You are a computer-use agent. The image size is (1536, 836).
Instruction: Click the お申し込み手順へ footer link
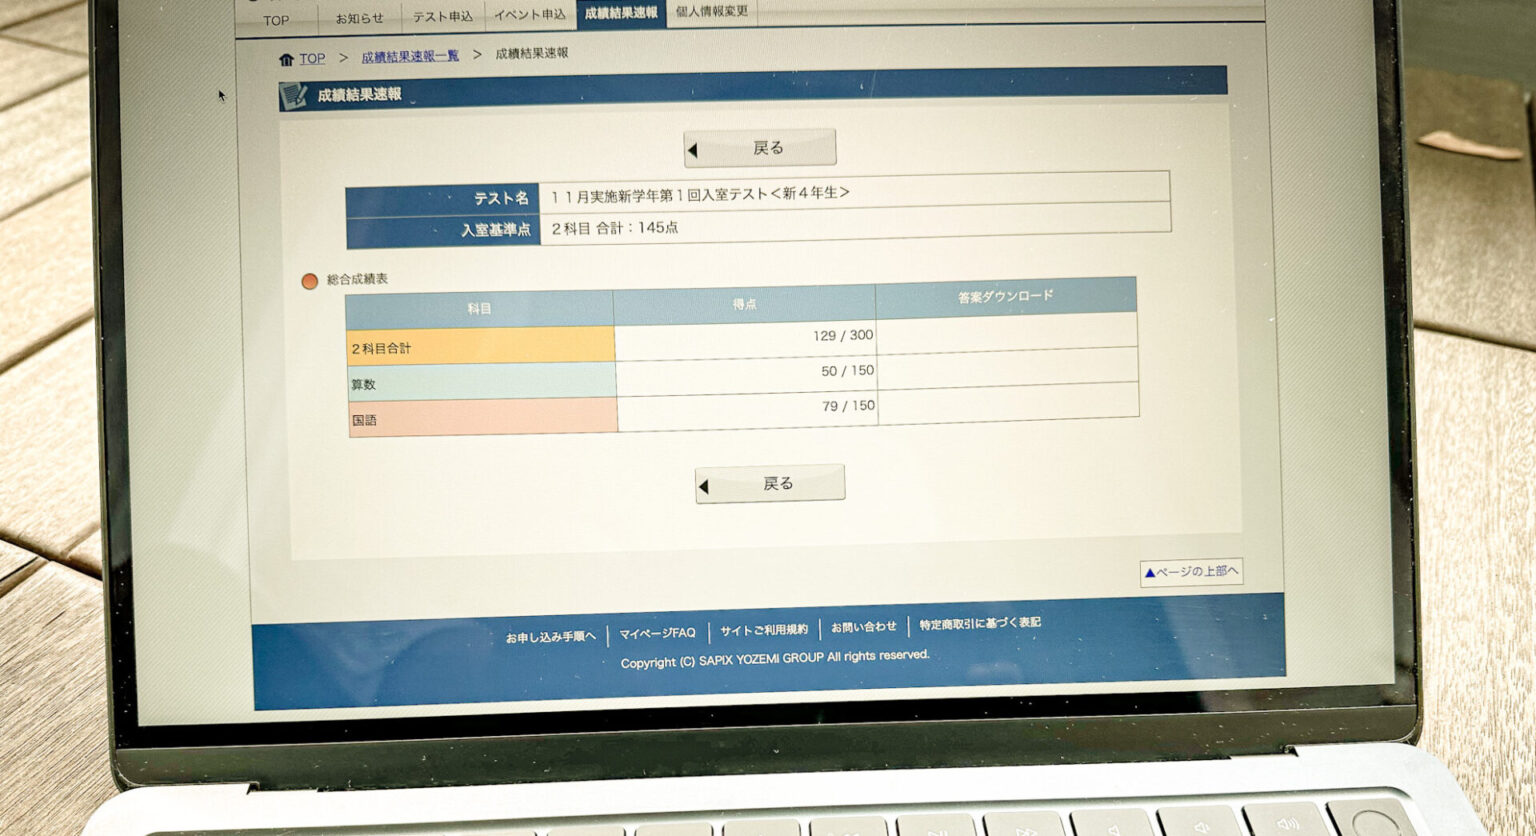click(x=552, y=634)
